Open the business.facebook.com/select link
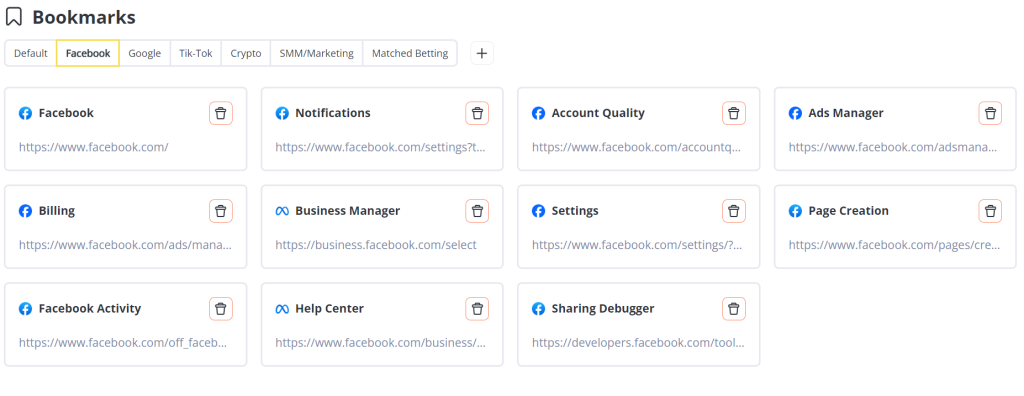The width and height of the screenshot is (1024, 396). pyautogui.click(x=376, y=245)
